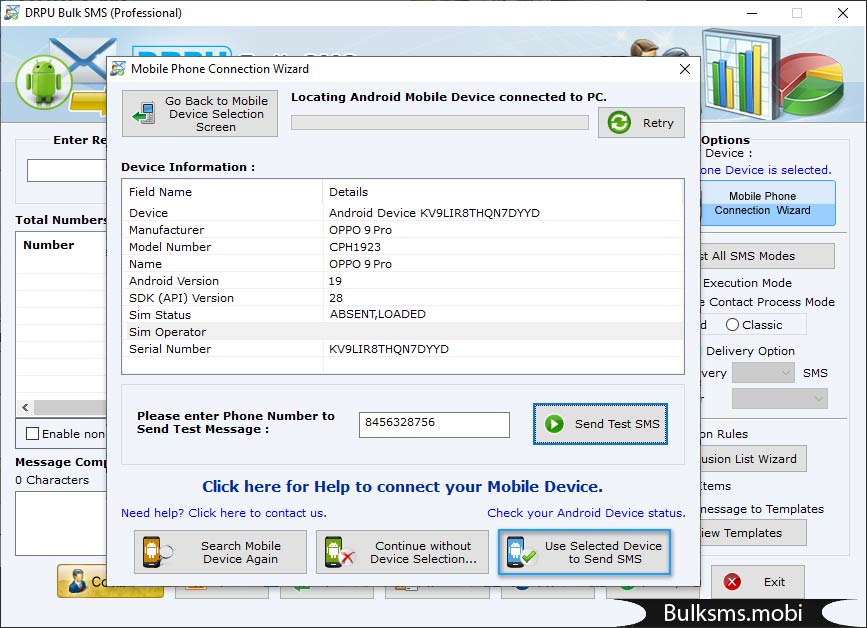This screenshot has width=867, height=628.
Task: Click the green Retry refresh icon
Action: [x=619, y=122]
